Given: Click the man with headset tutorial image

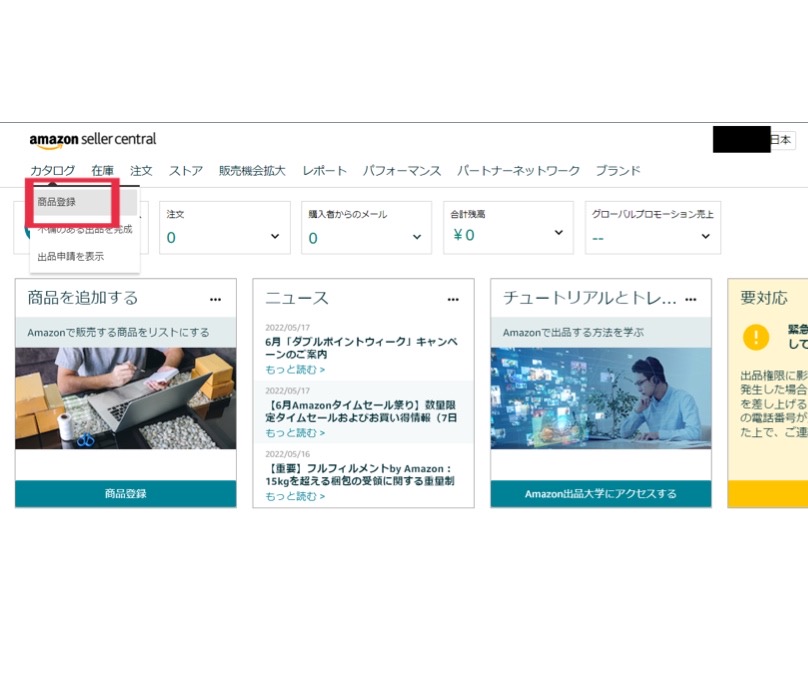Looking at the screenshot, I should point(601,398).
